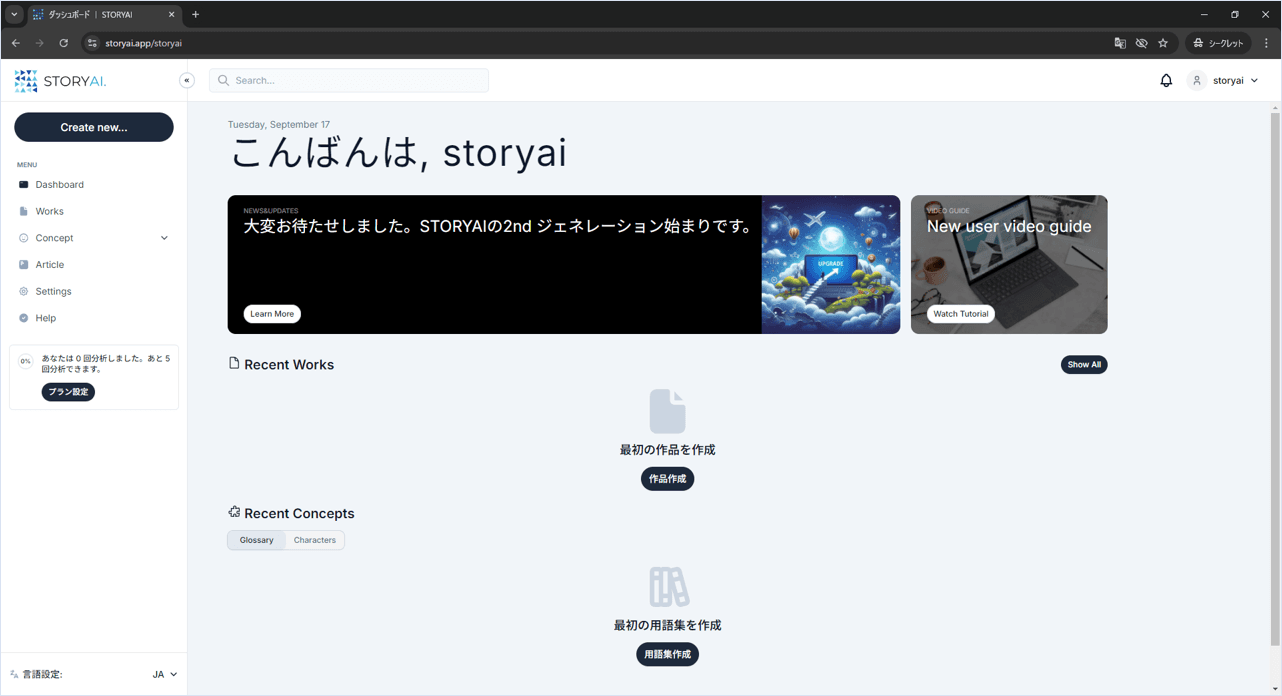The height and width of the screenshot is (696, 1282).
Task: Open the tab search dropdown arrow
Action: click(x=14, y=15)
